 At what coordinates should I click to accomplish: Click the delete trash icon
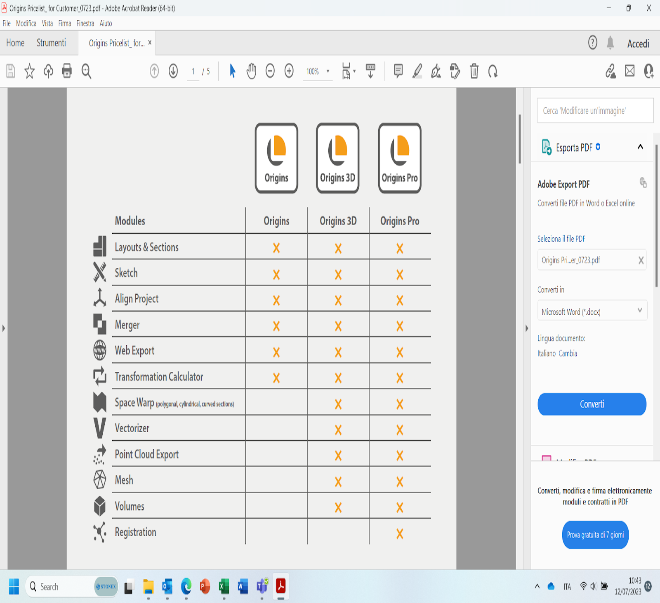tap(474, 71)
